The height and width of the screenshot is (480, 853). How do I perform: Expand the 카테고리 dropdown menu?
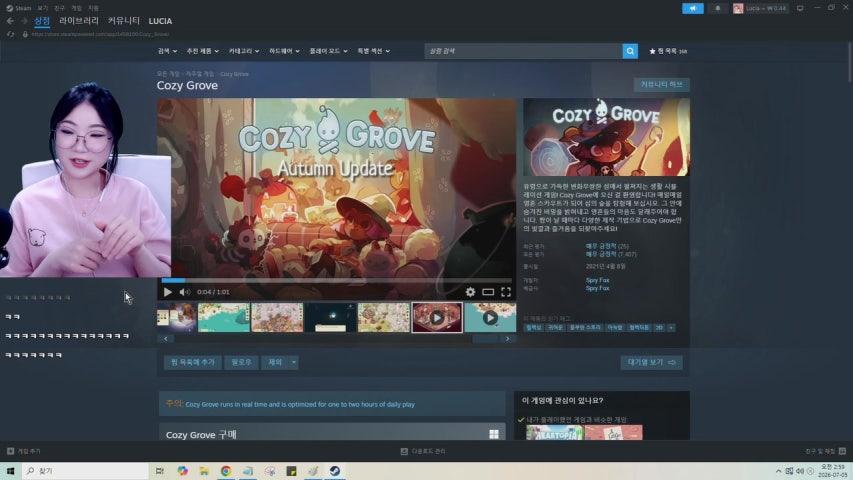[244, 51]
